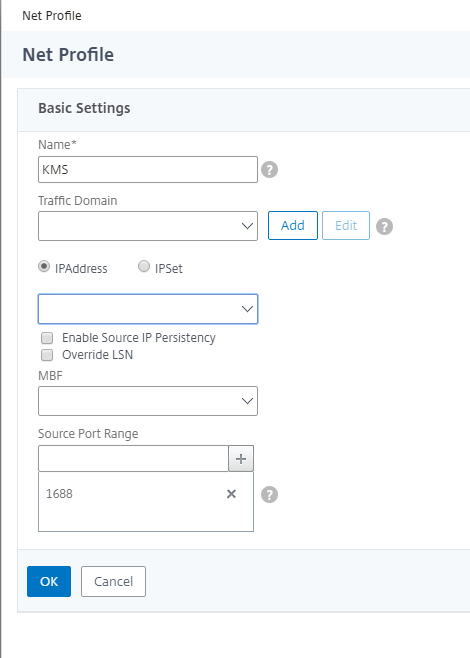Click the help icon beside Name field
The width and height of the screenshot is (470, 658).
click(269, 170)
